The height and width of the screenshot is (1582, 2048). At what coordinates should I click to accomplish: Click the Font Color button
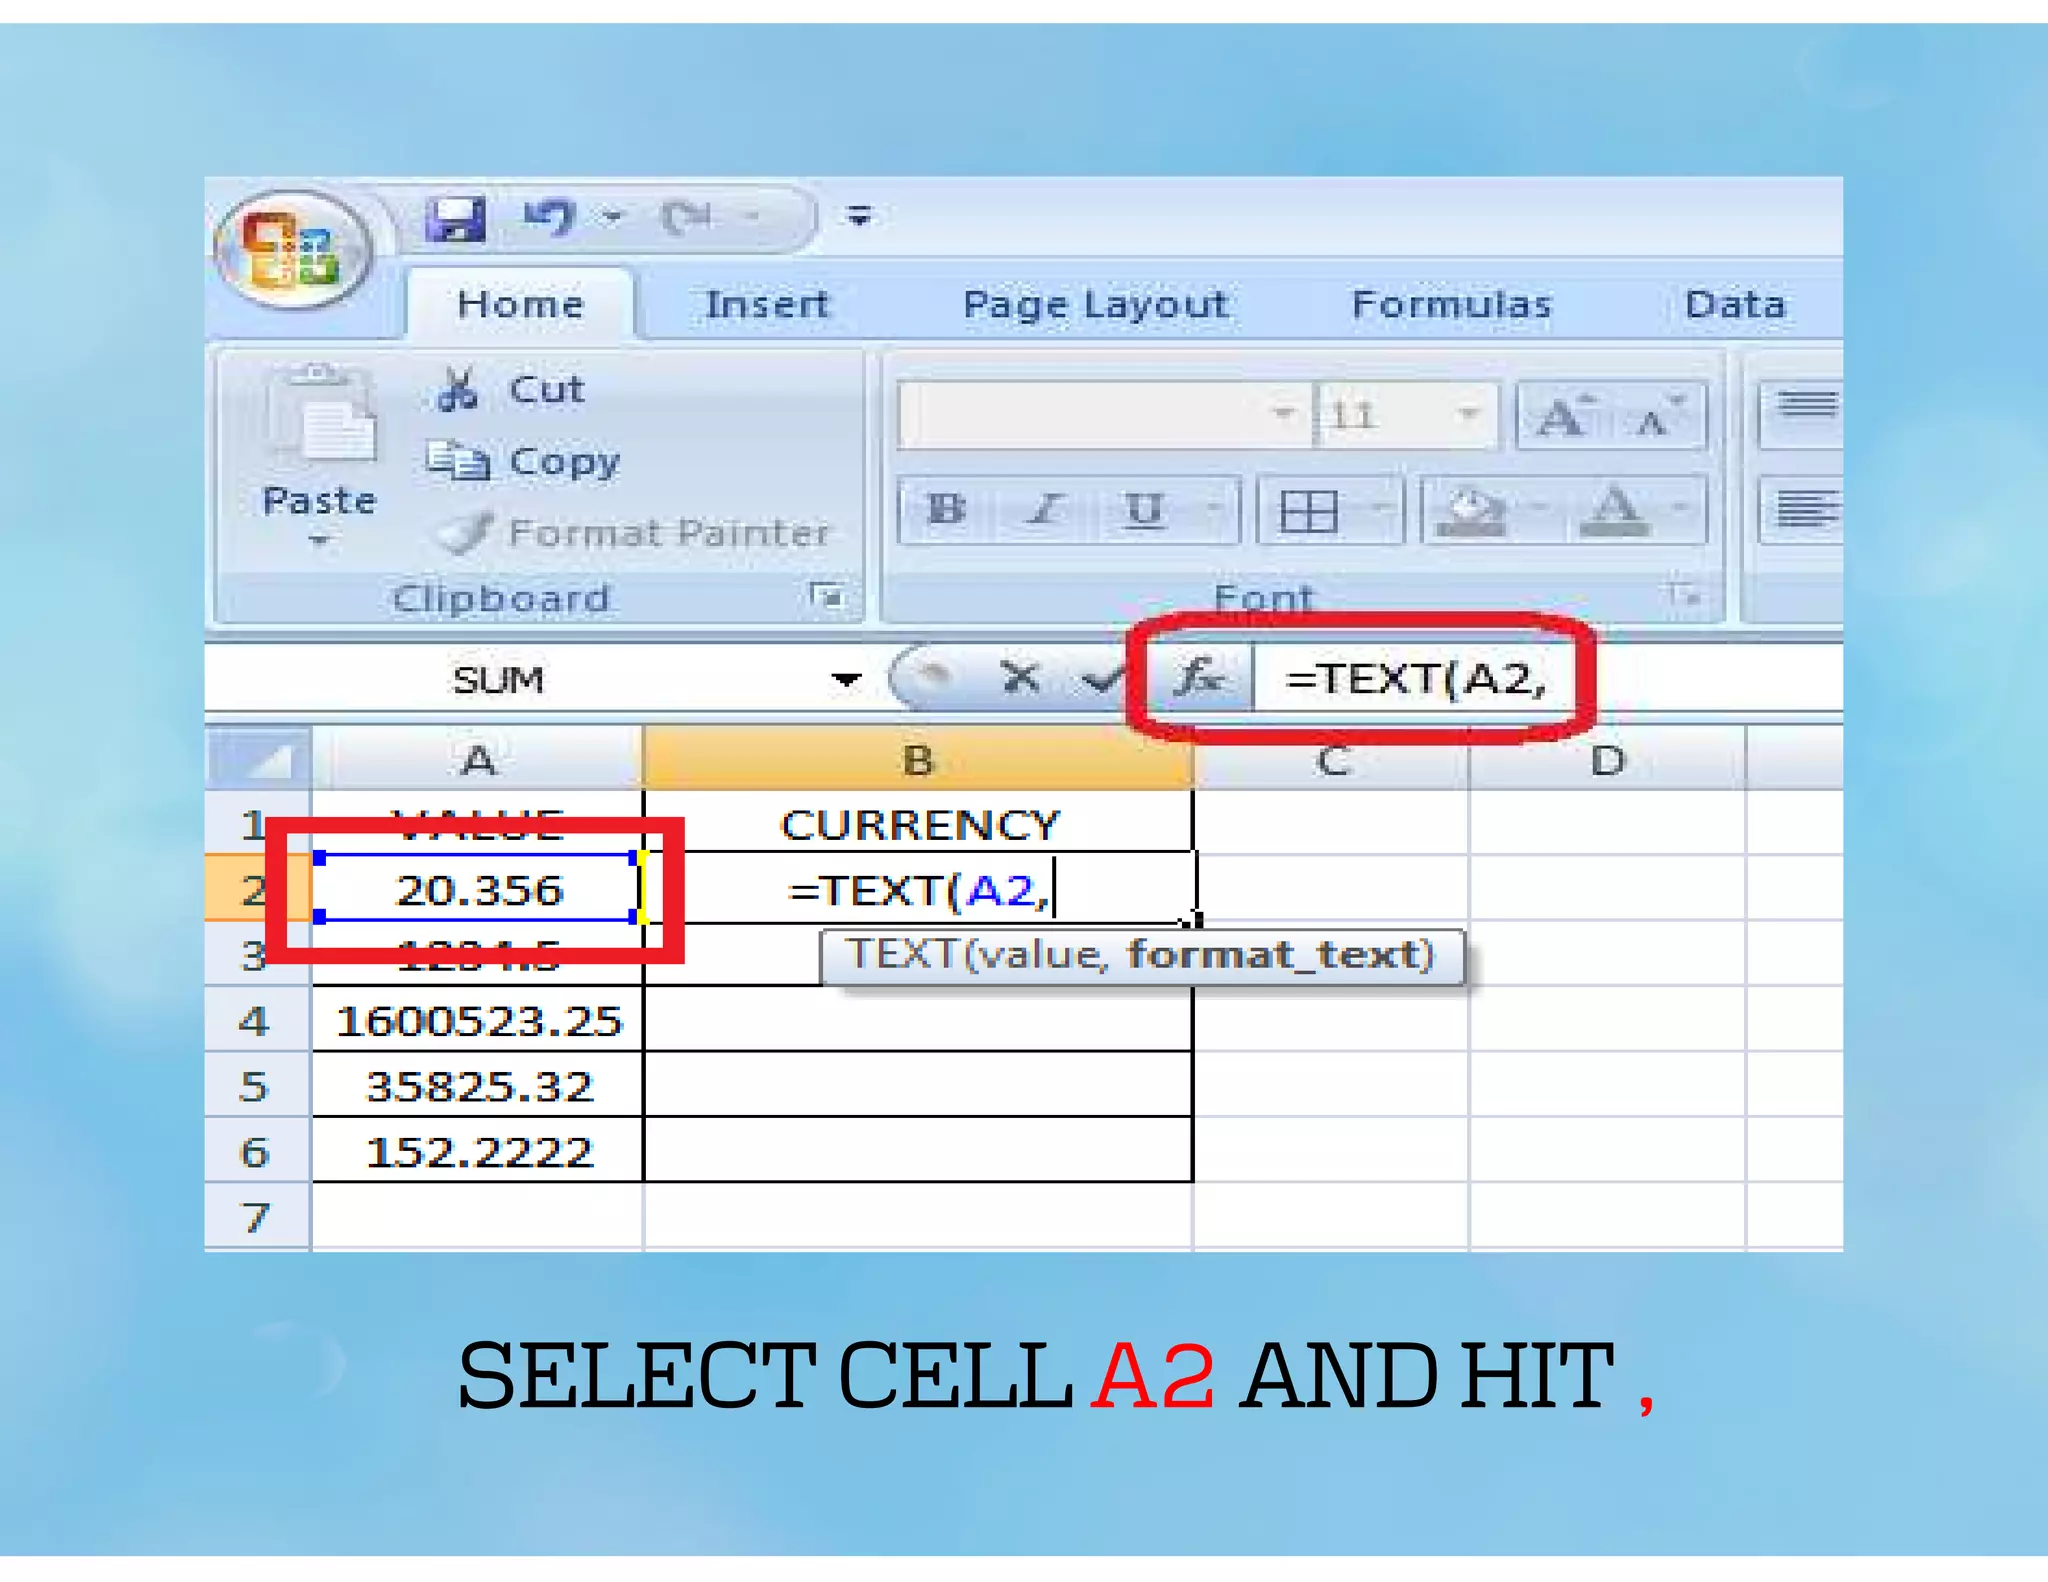click(x=1615, y=510)
